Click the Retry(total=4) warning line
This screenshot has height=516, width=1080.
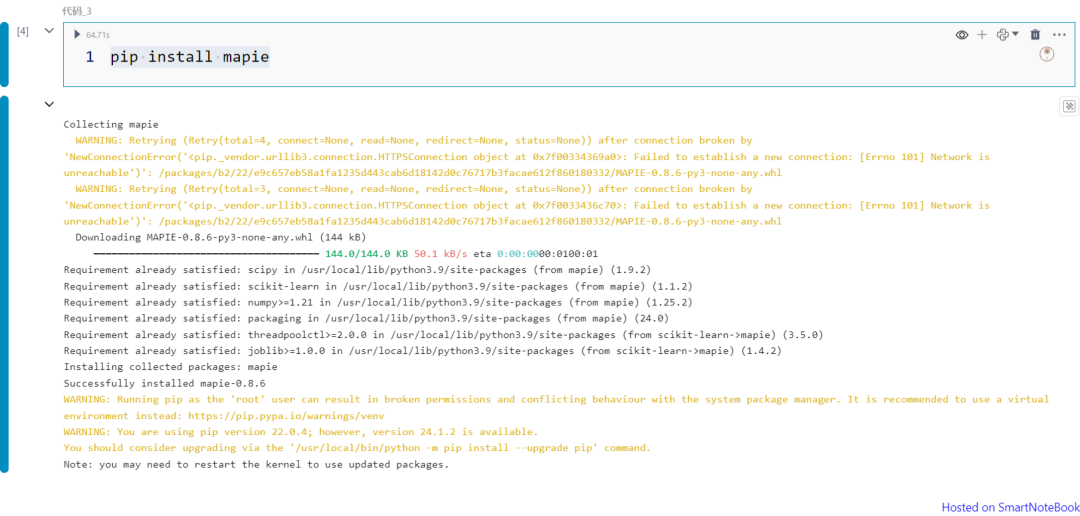click(414, 141)
